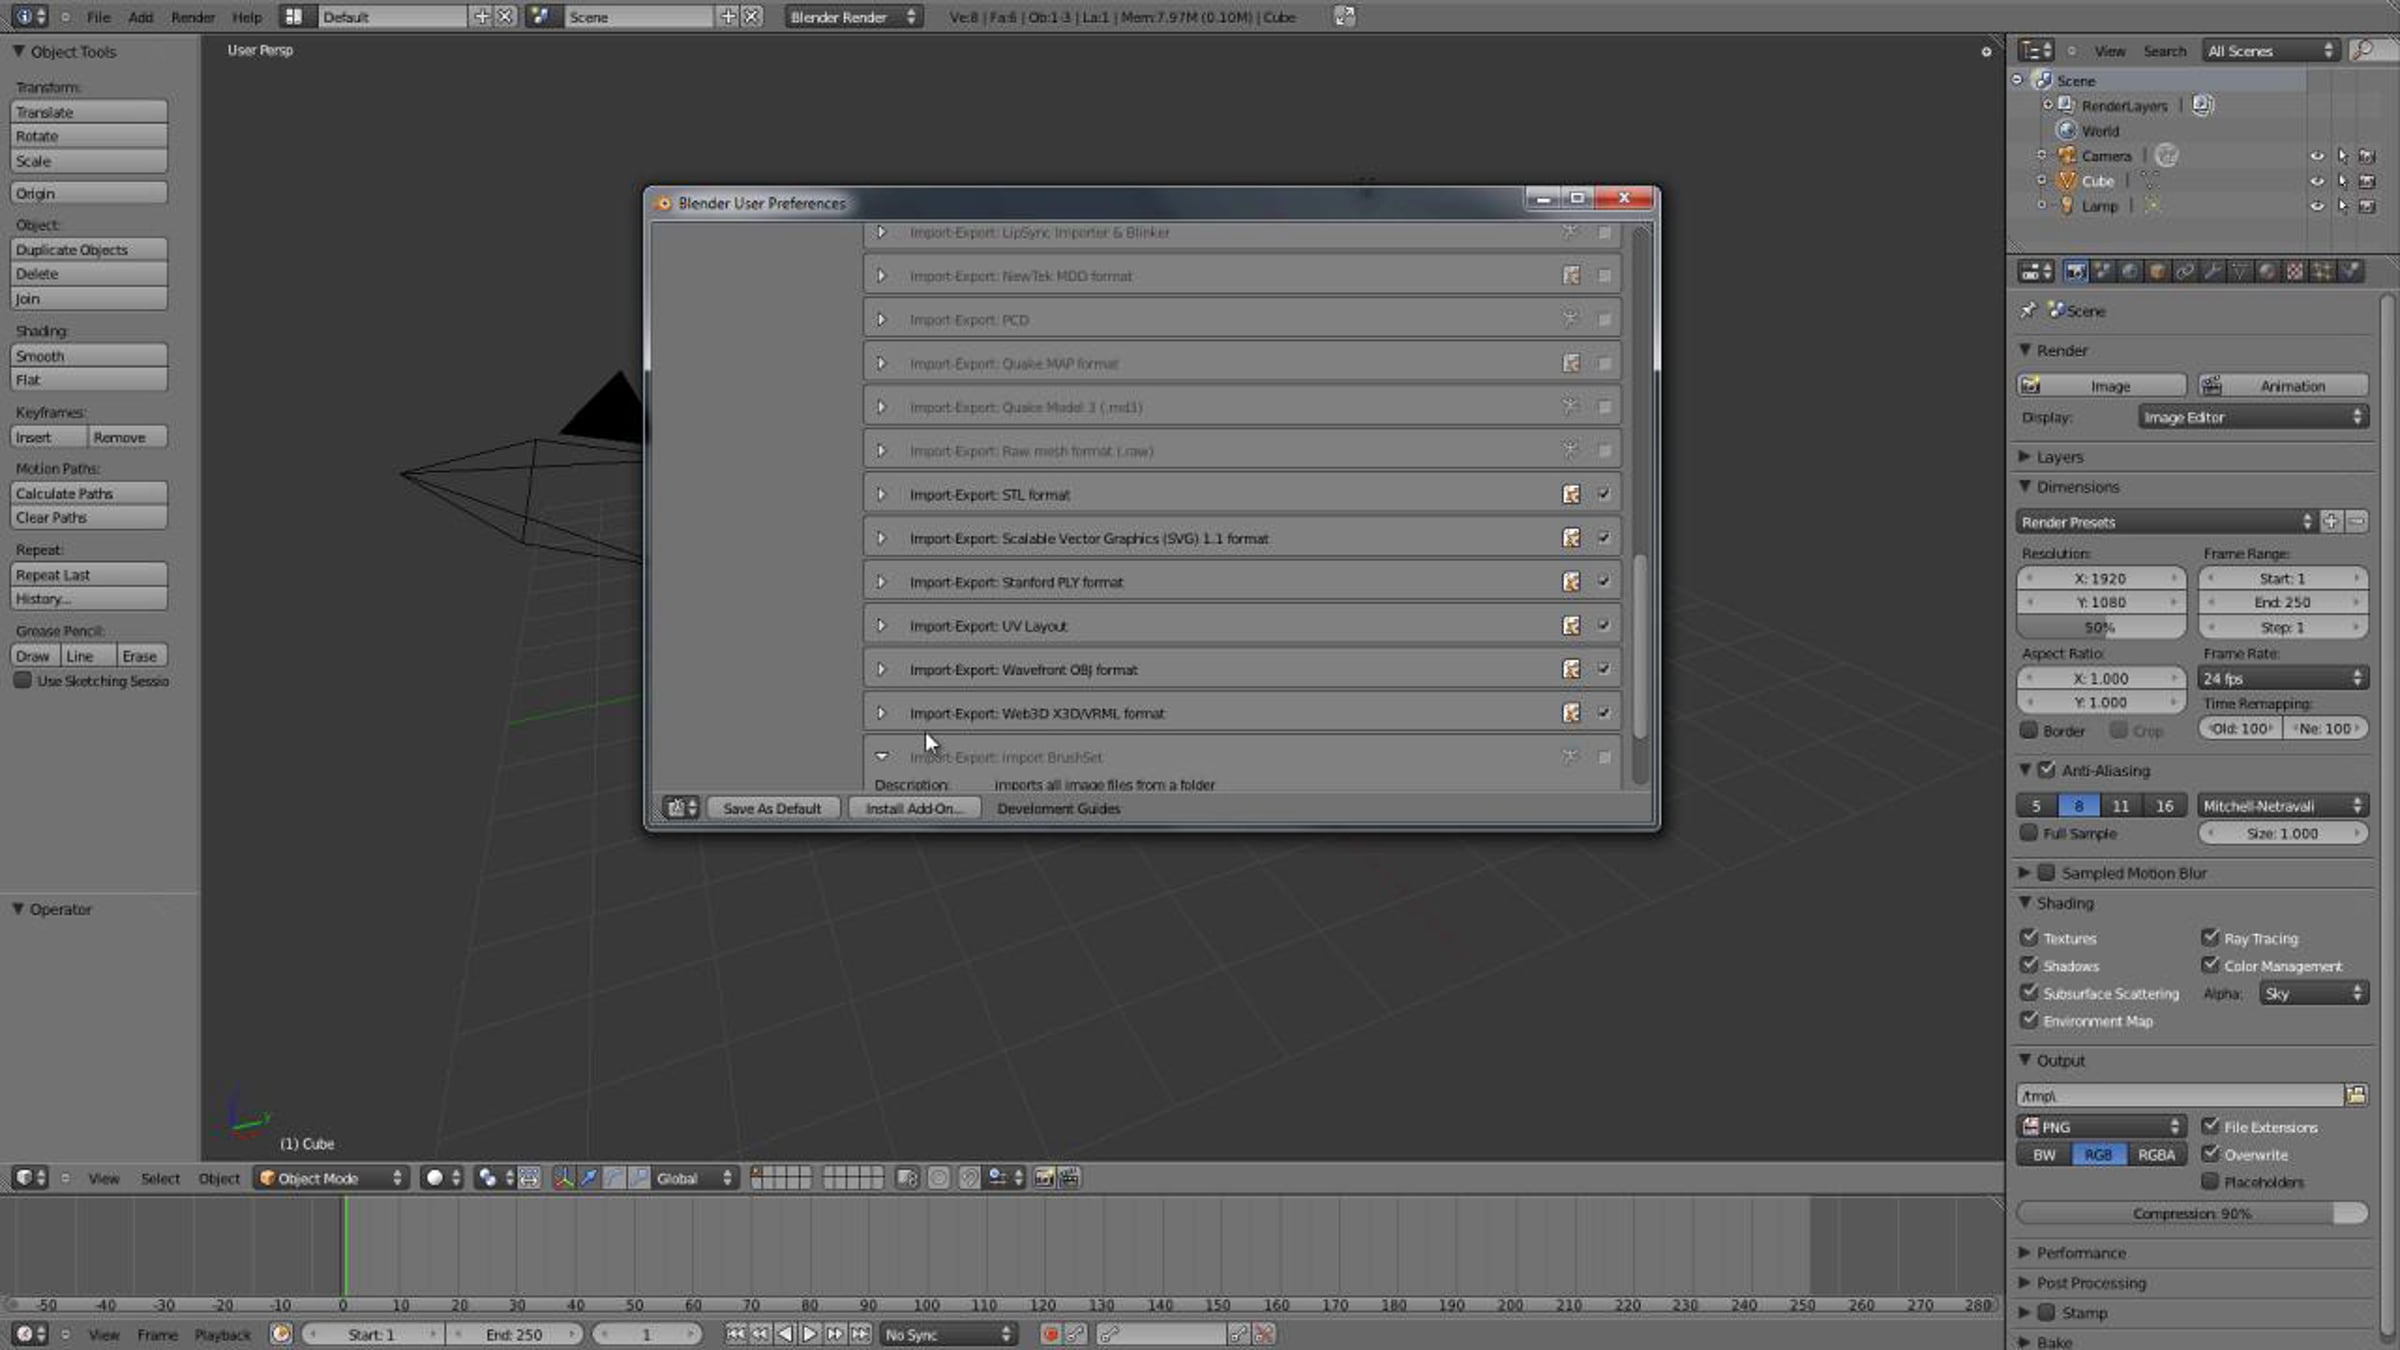
Task: Jump to the last frame in timeline
Action: point(860,1334)
